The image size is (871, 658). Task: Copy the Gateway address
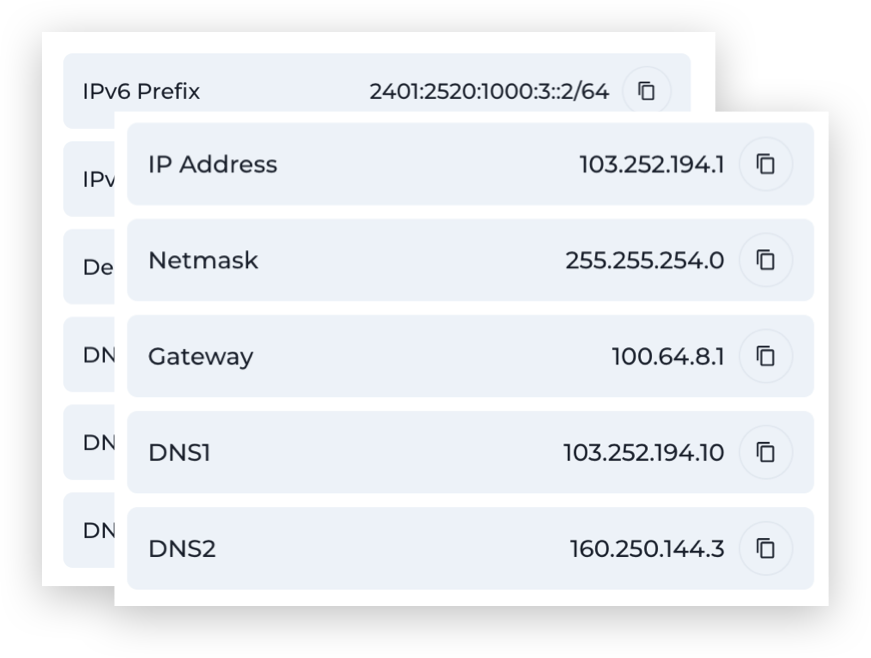click(765, 356)
